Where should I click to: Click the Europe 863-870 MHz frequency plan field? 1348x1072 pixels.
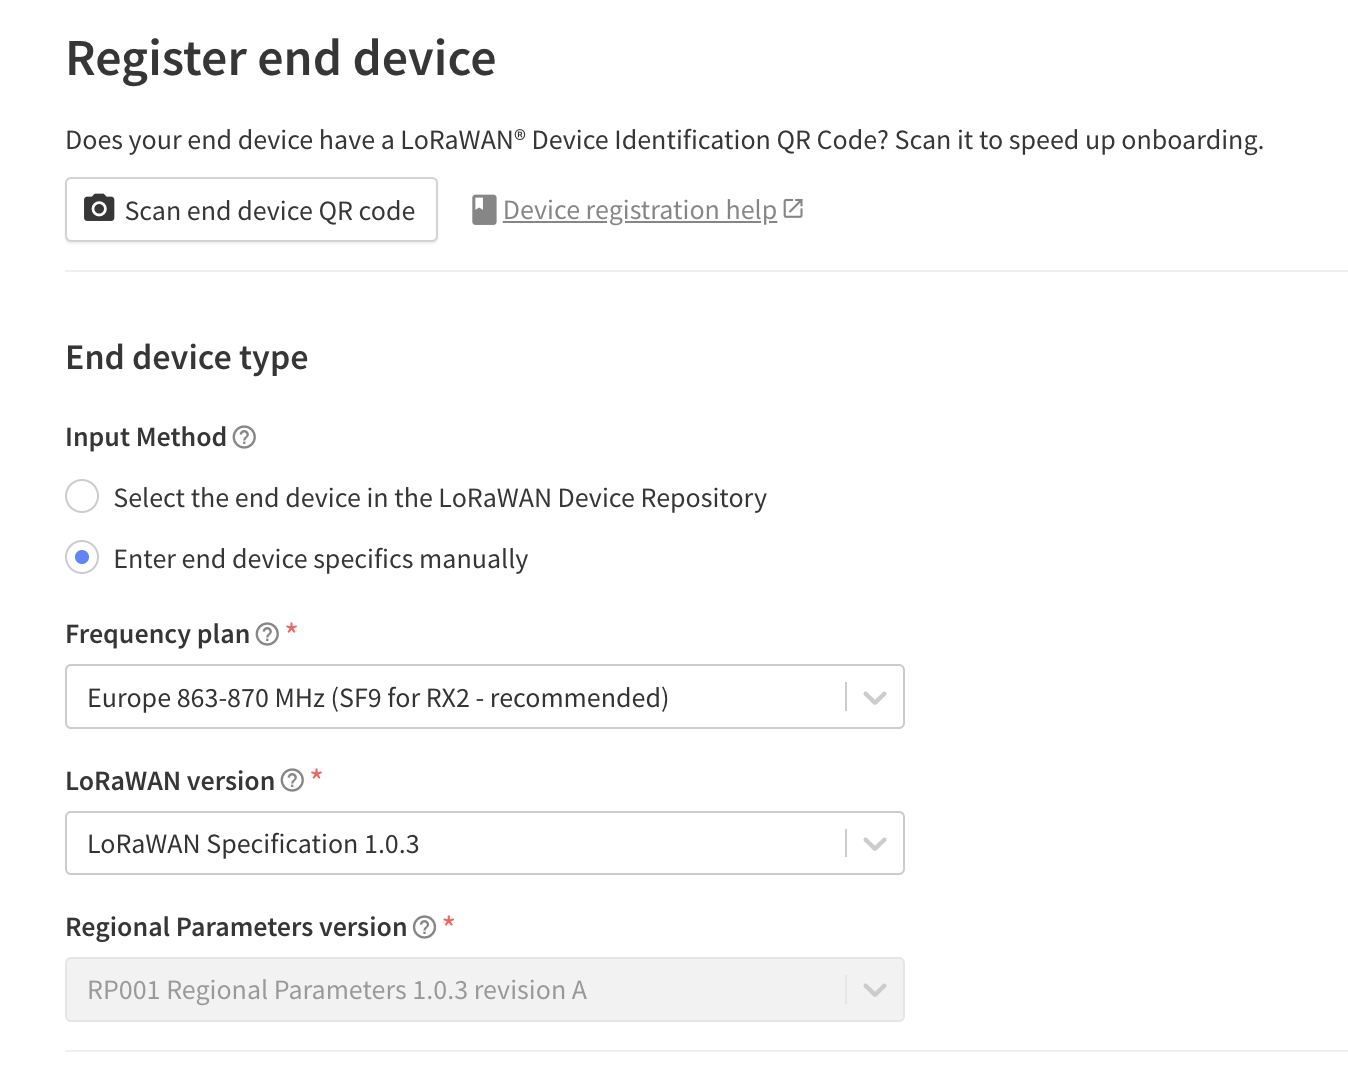[485, 697]
